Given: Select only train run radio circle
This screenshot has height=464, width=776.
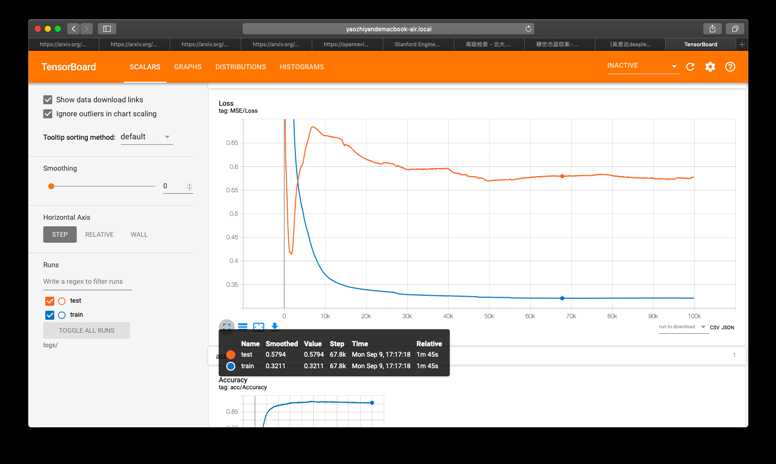Looking at the screenshot, I should point(61,315).
